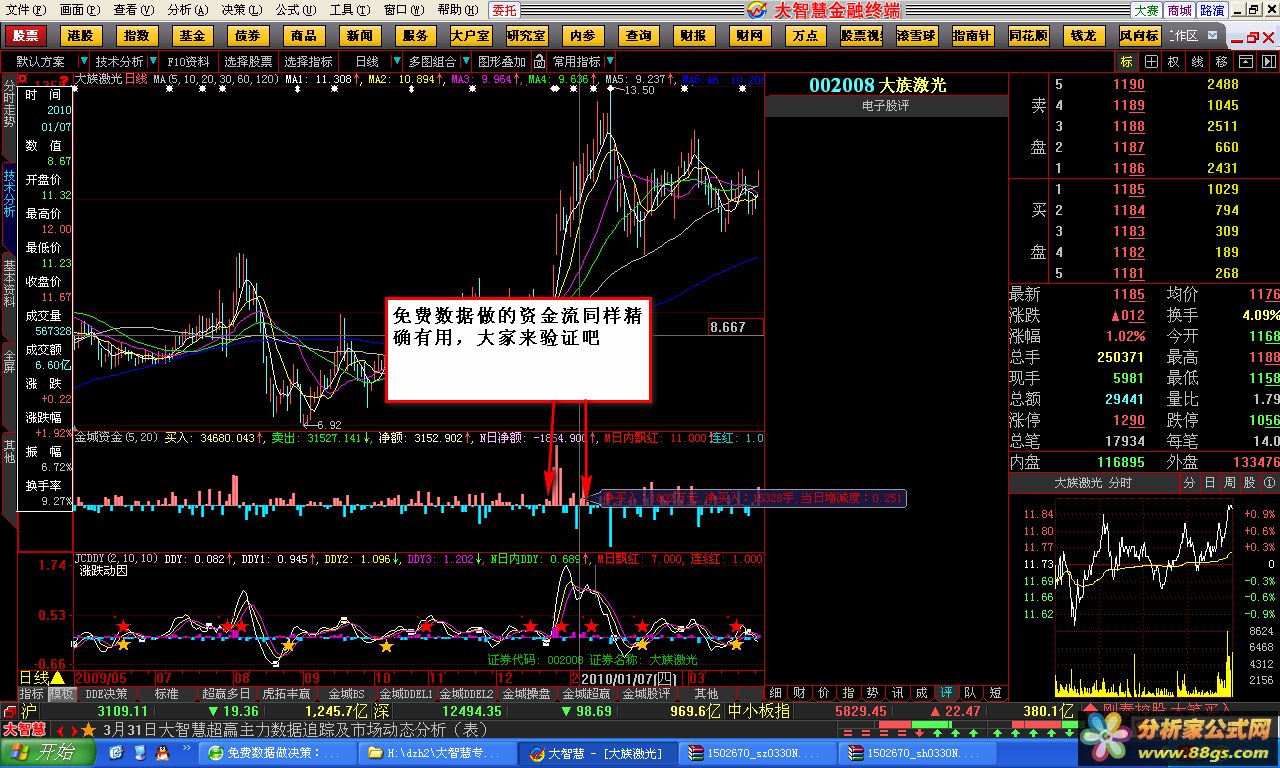Click the 指南针 toolbar button
This screenshot has height=768, width=1280.
973,35
